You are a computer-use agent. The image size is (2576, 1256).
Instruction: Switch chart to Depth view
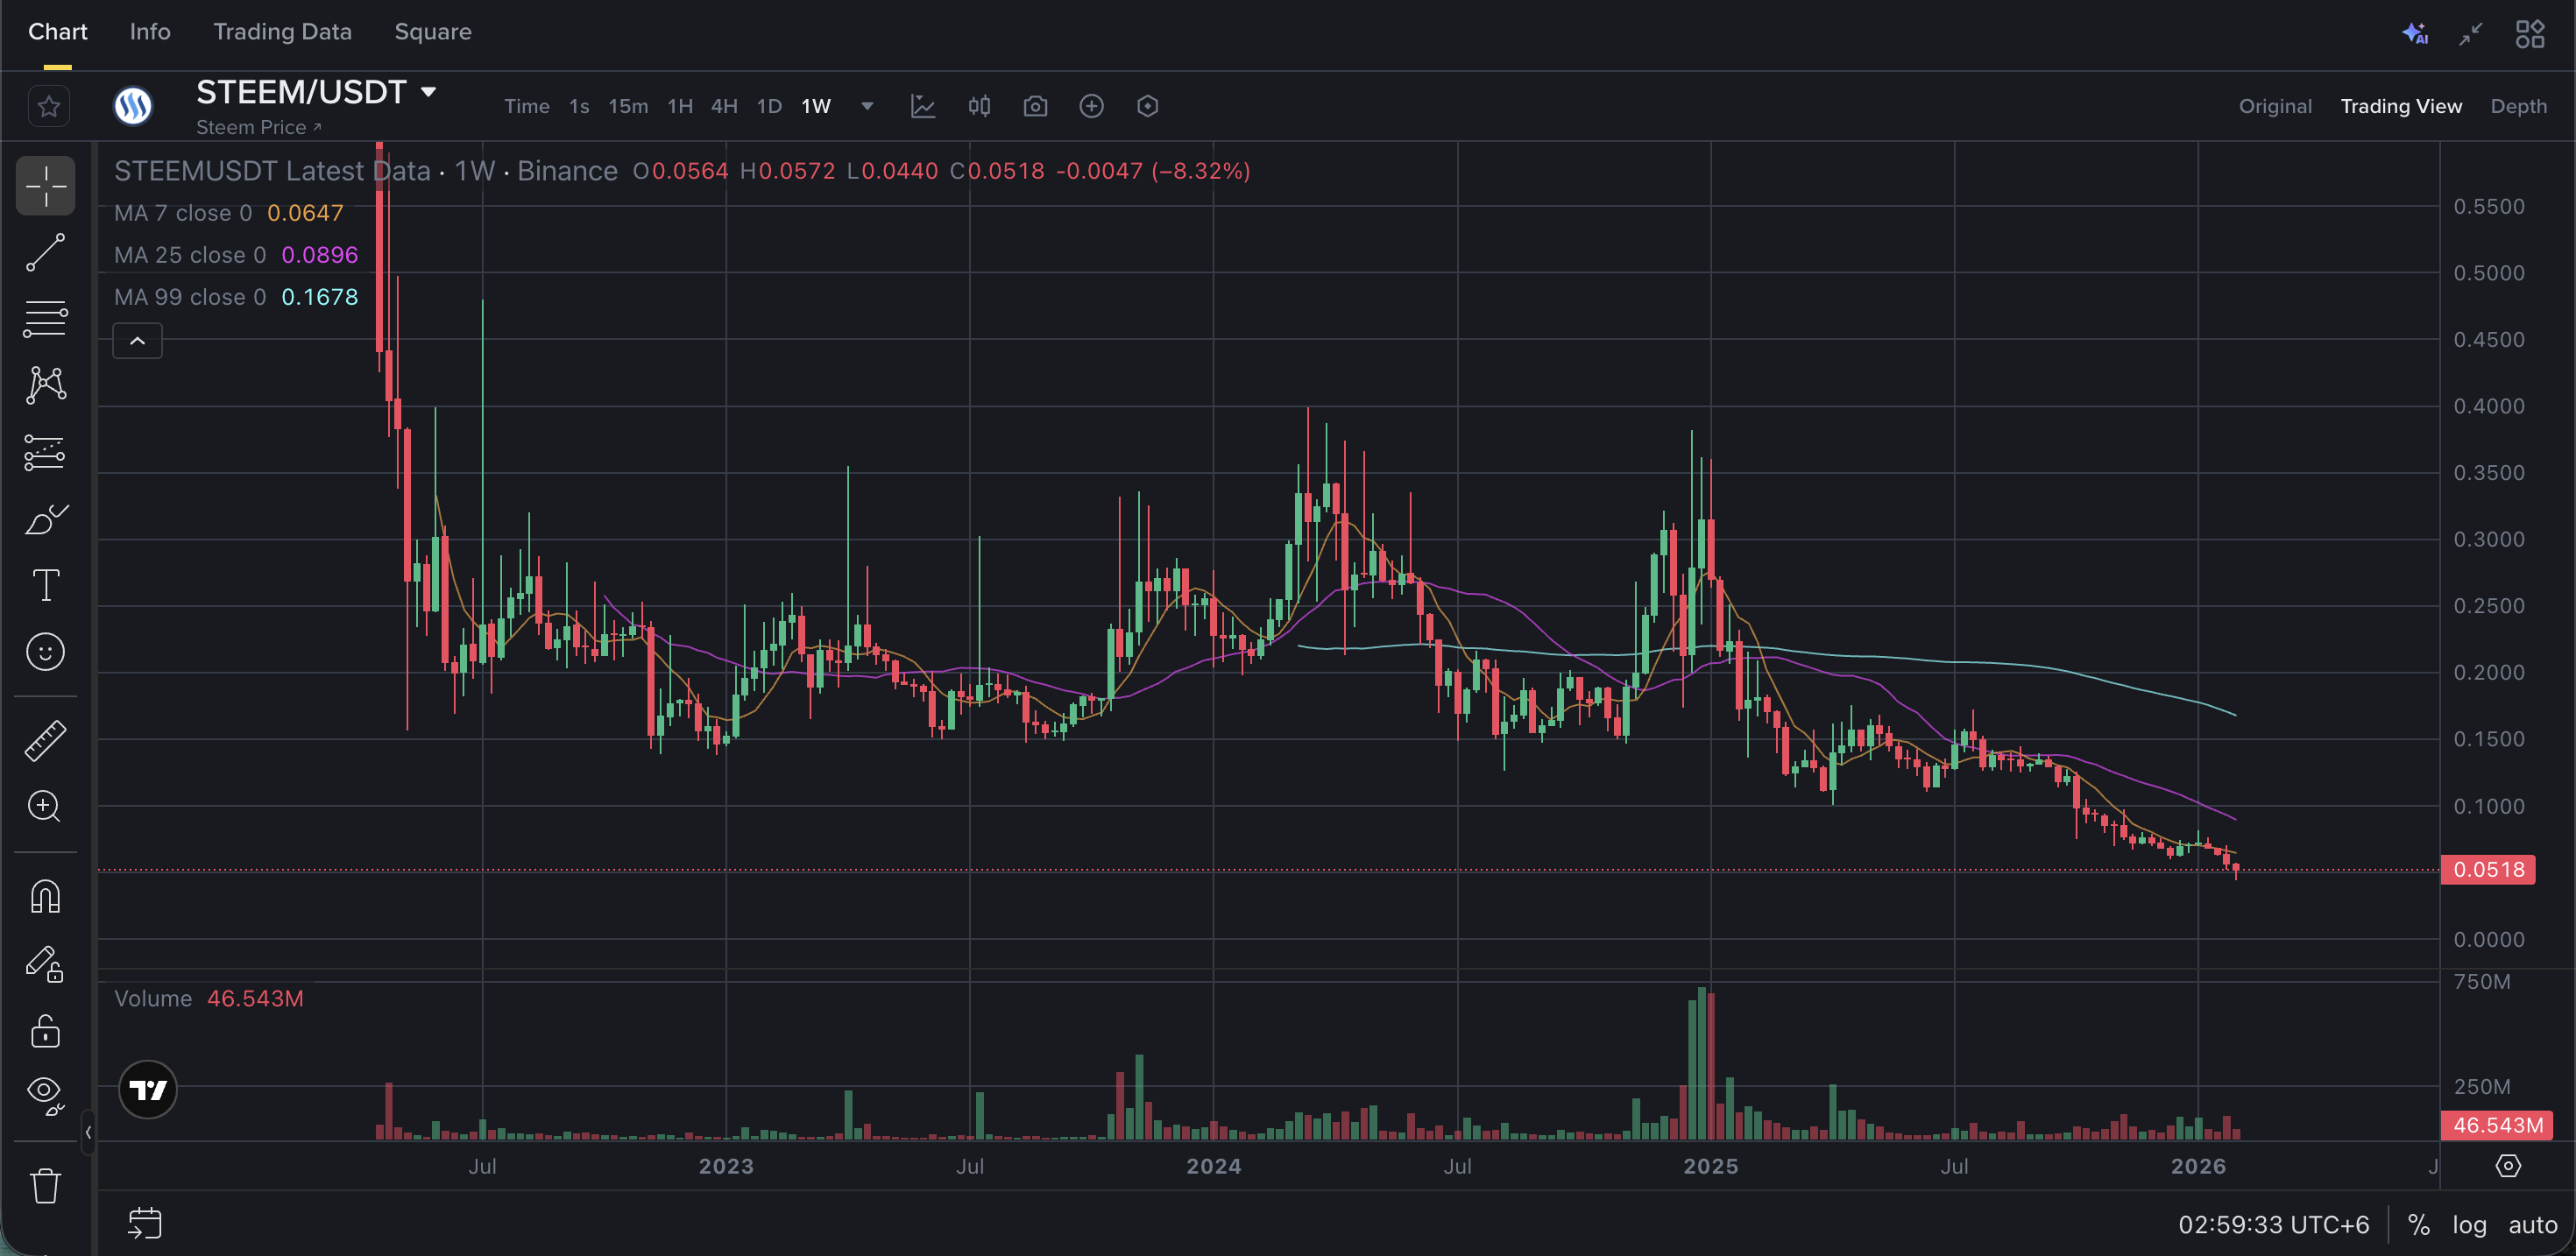click(x=2518, y=106)
